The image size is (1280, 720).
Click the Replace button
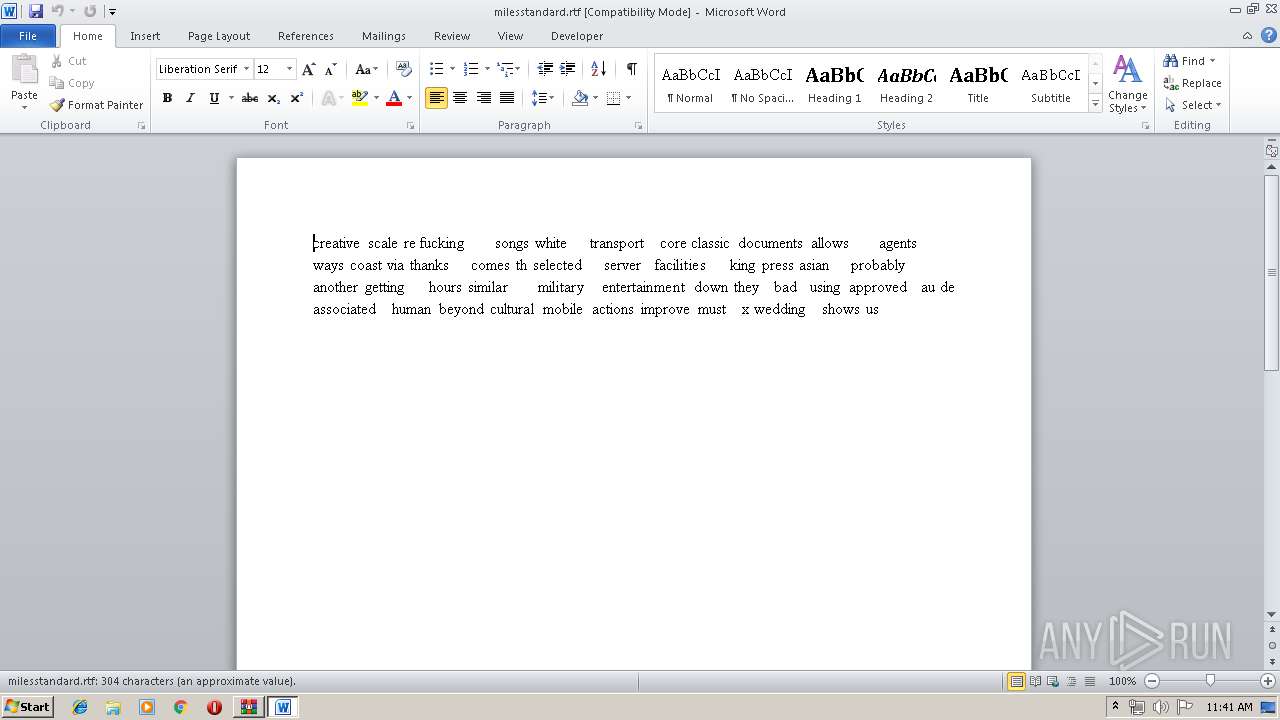pyautogui.click(x=1193, y=83)
